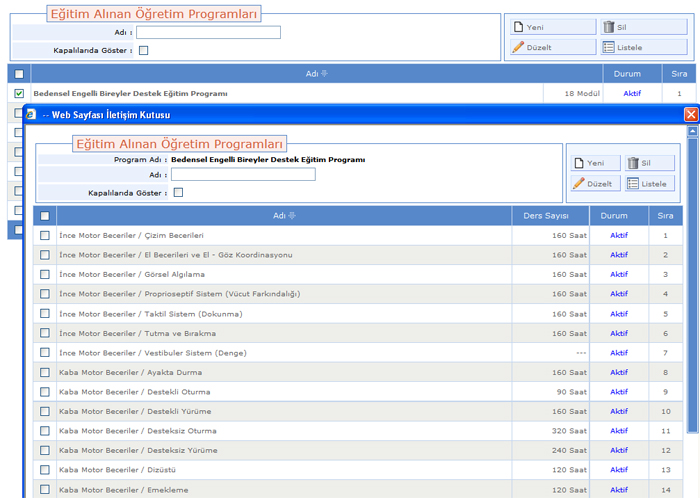Click Aktif status for Görsel Algılama row

(x=619, y=274)
